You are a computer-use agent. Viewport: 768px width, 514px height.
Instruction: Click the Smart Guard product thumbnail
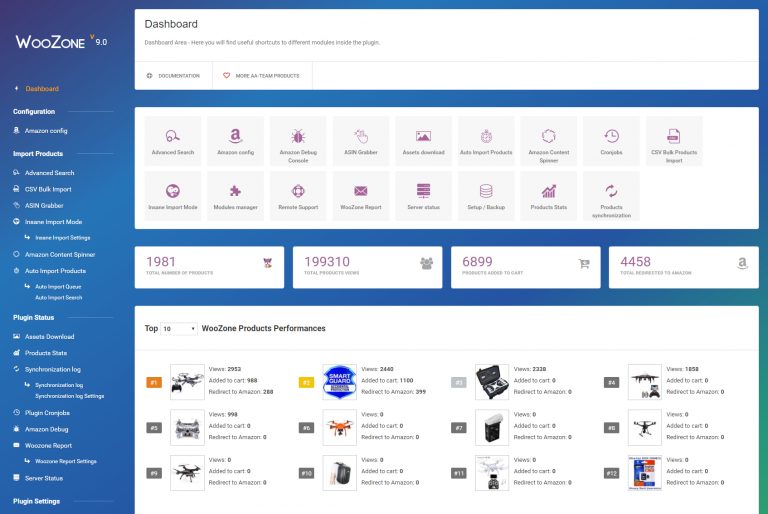tap(339, 382)
